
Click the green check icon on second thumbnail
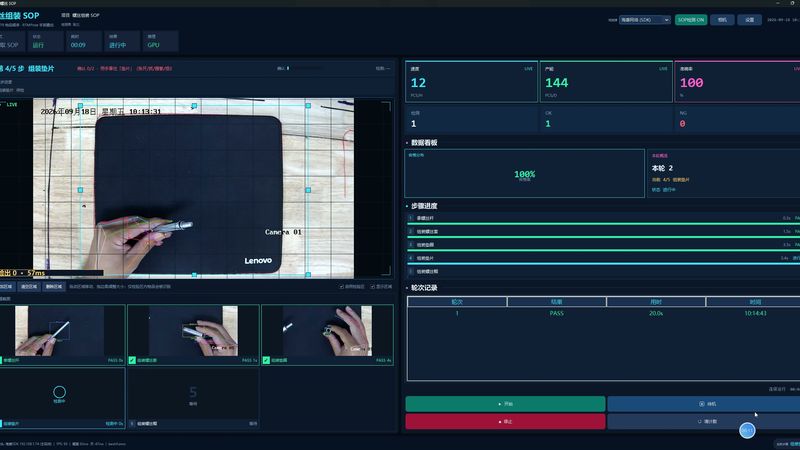132,360
